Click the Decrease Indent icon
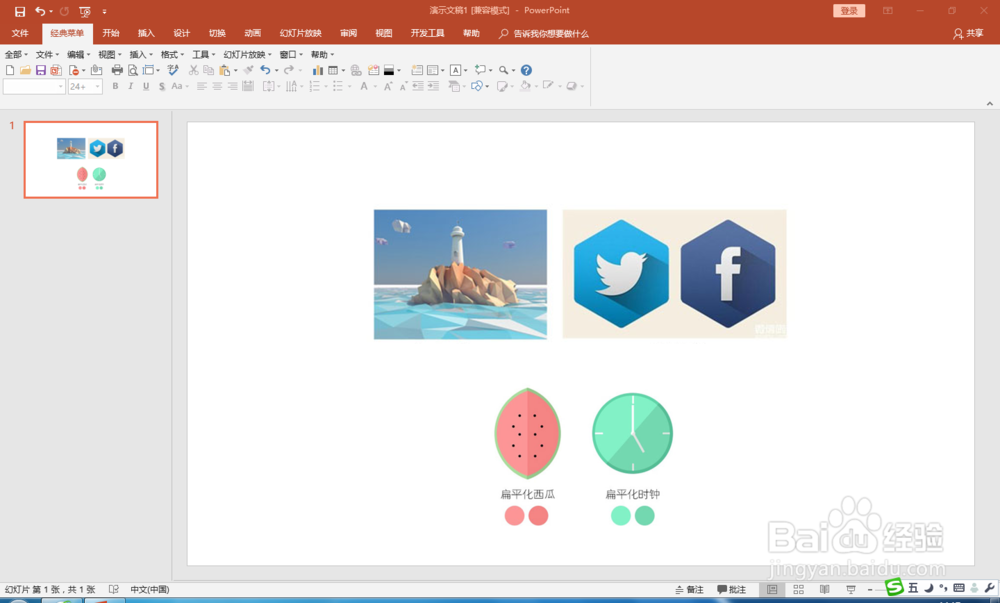 pyautogui.click(x=418, y=86)
